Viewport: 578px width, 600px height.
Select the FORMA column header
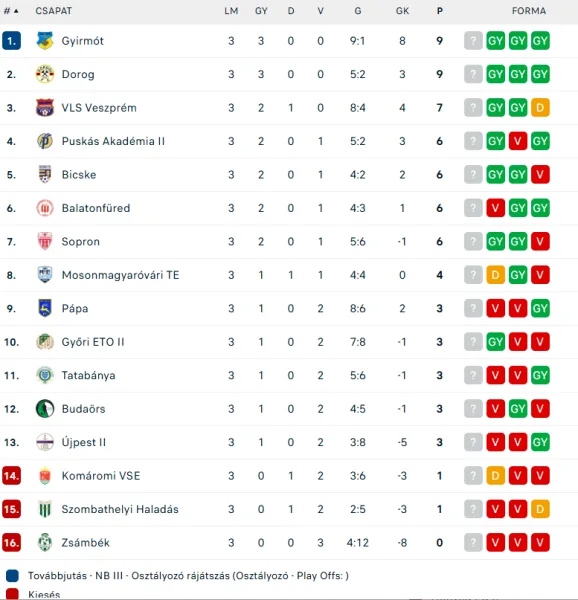[x=529, y=11]
